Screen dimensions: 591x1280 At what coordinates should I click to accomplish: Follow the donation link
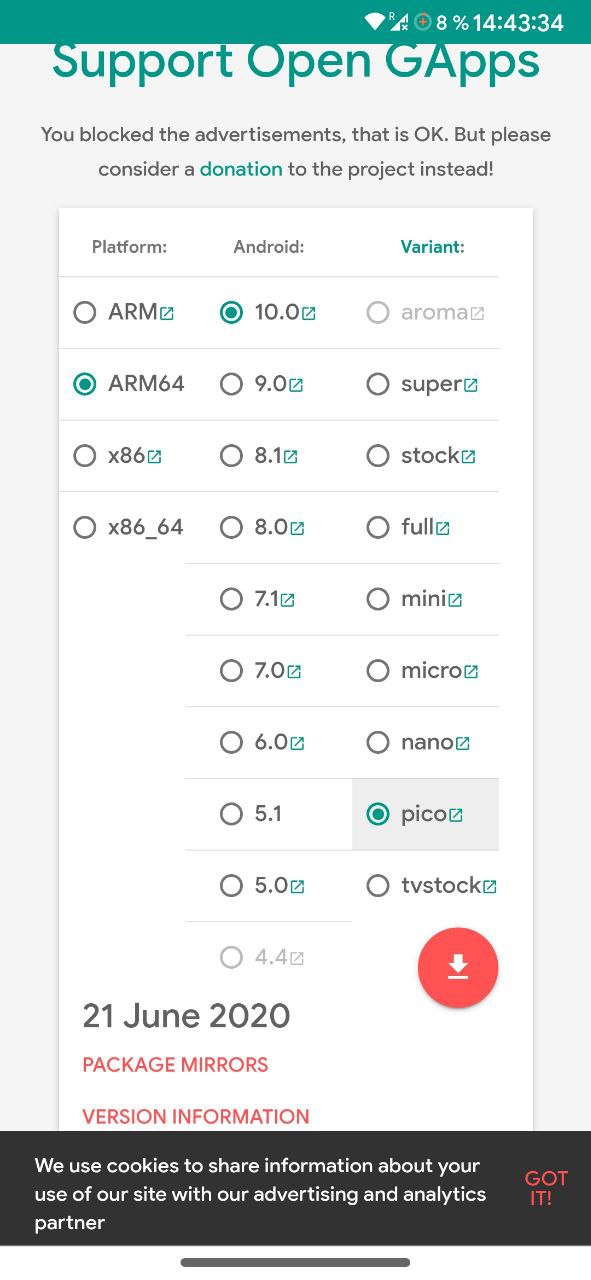click(x=241, y=169)
